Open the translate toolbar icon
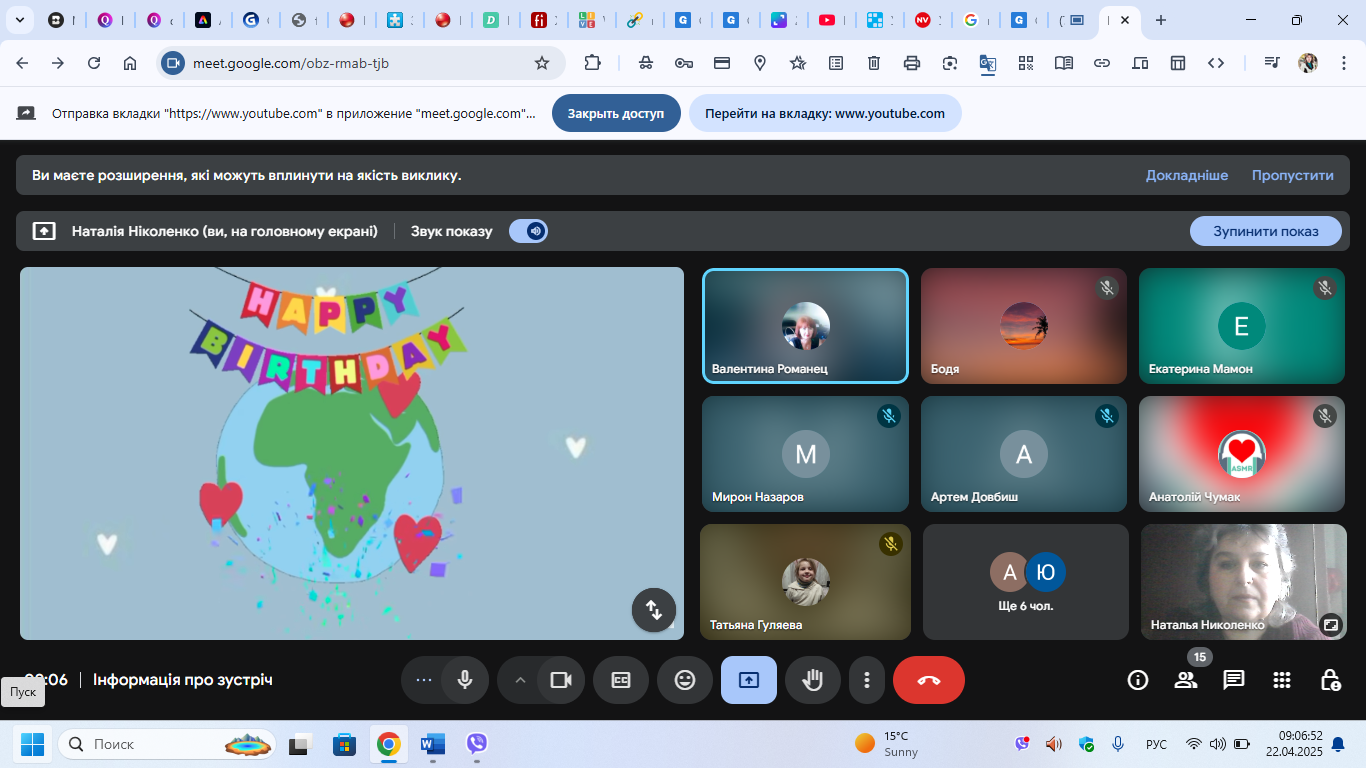 [988, 63]
